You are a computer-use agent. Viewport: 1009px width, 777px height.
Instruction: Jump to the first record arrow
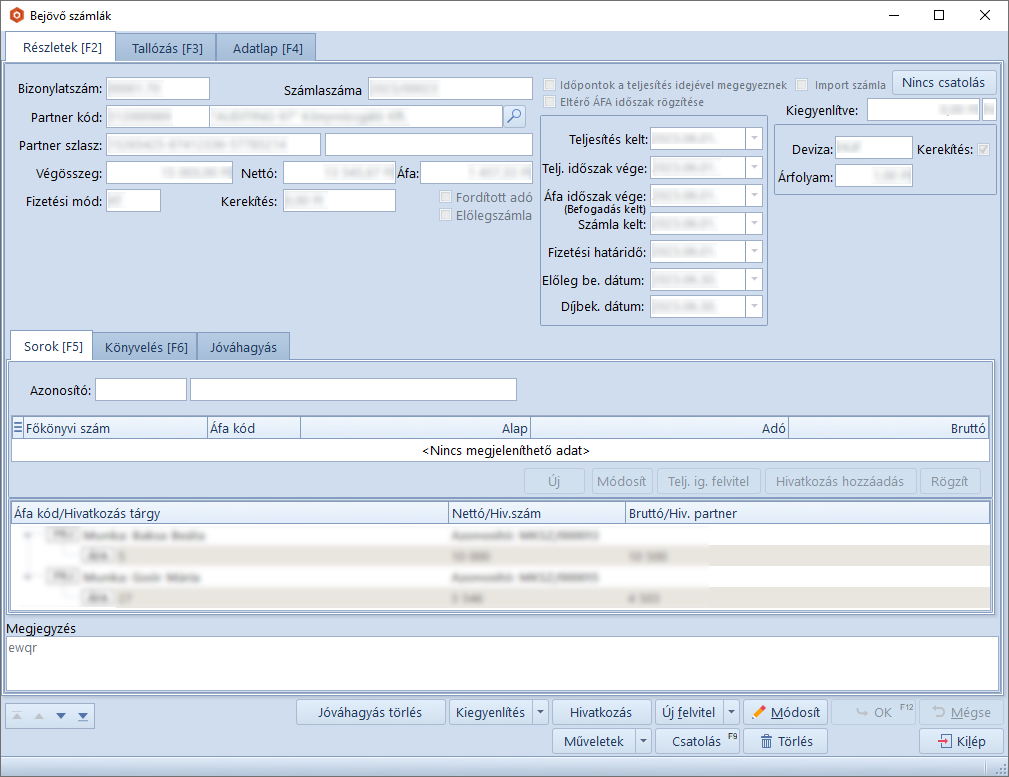[x=18, y=715]
